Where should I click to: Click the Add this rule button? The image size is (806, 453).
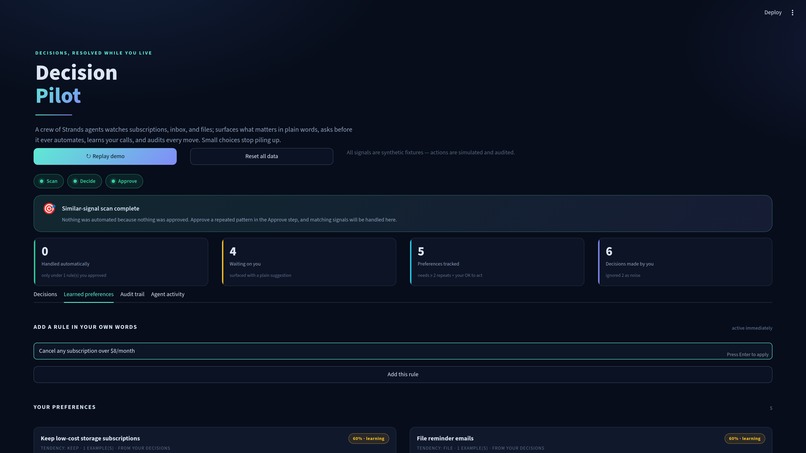click(x=402, y=374)
